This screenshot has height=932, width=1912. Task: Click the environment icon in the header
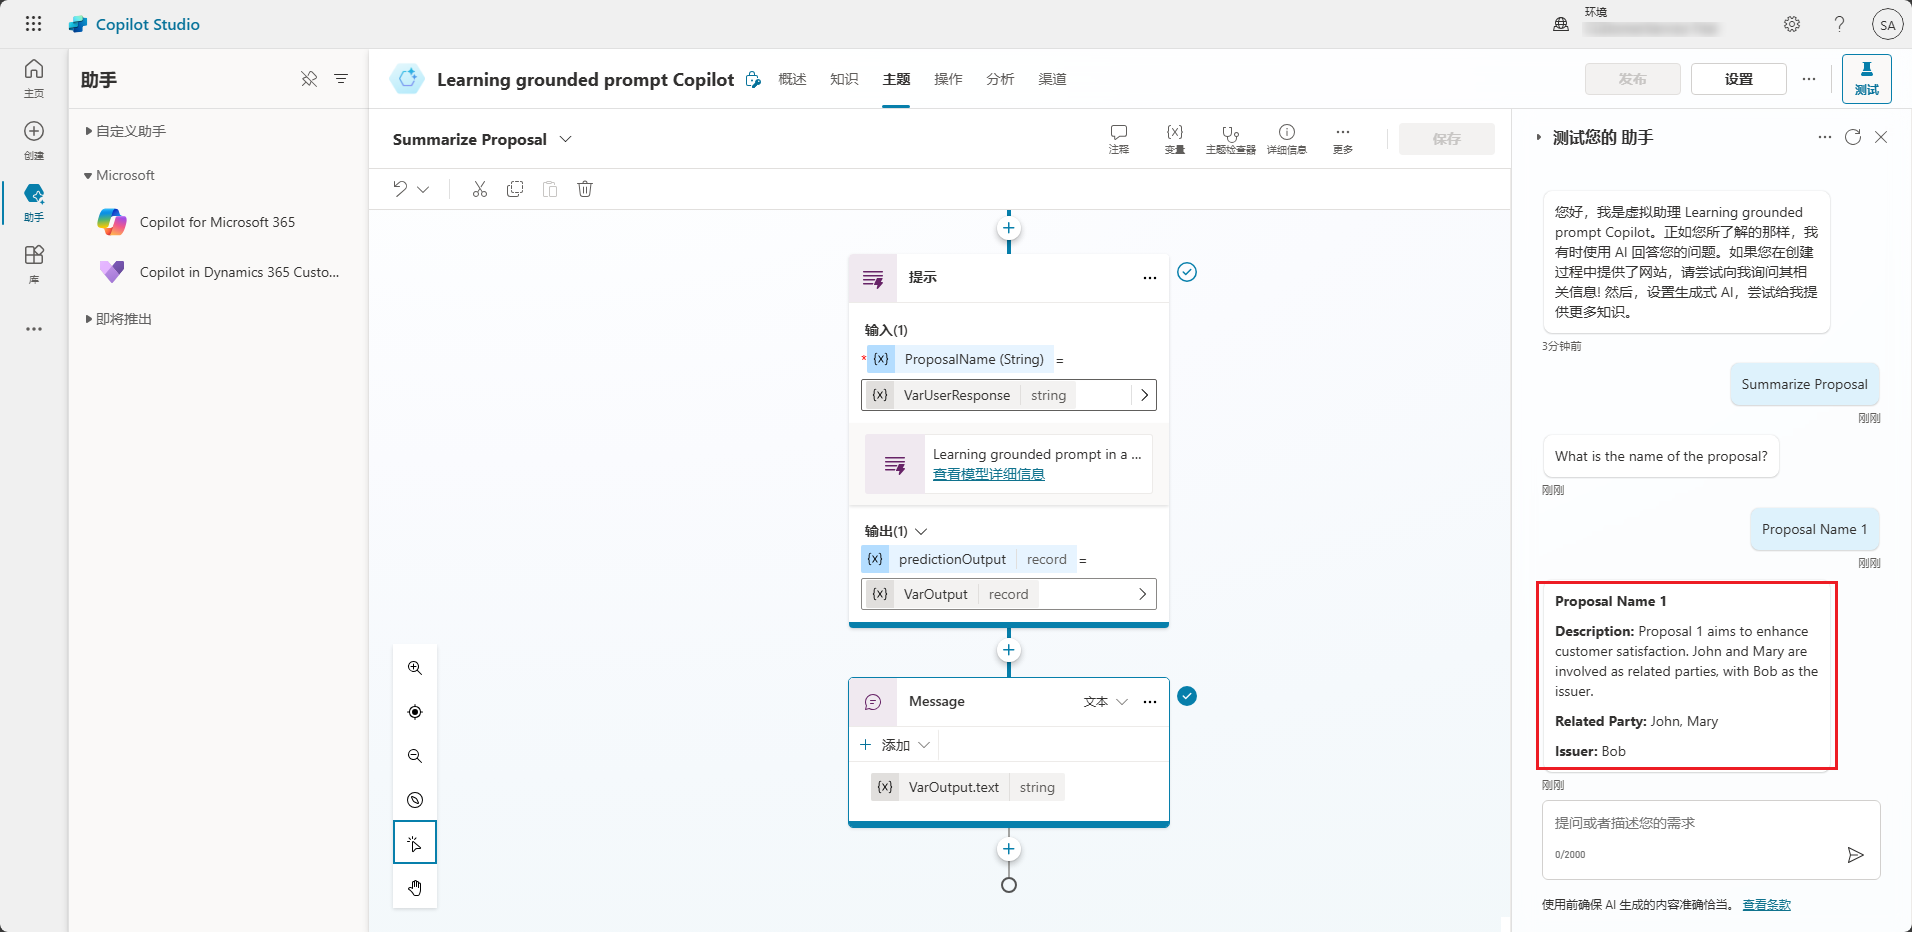(1561, 24)
